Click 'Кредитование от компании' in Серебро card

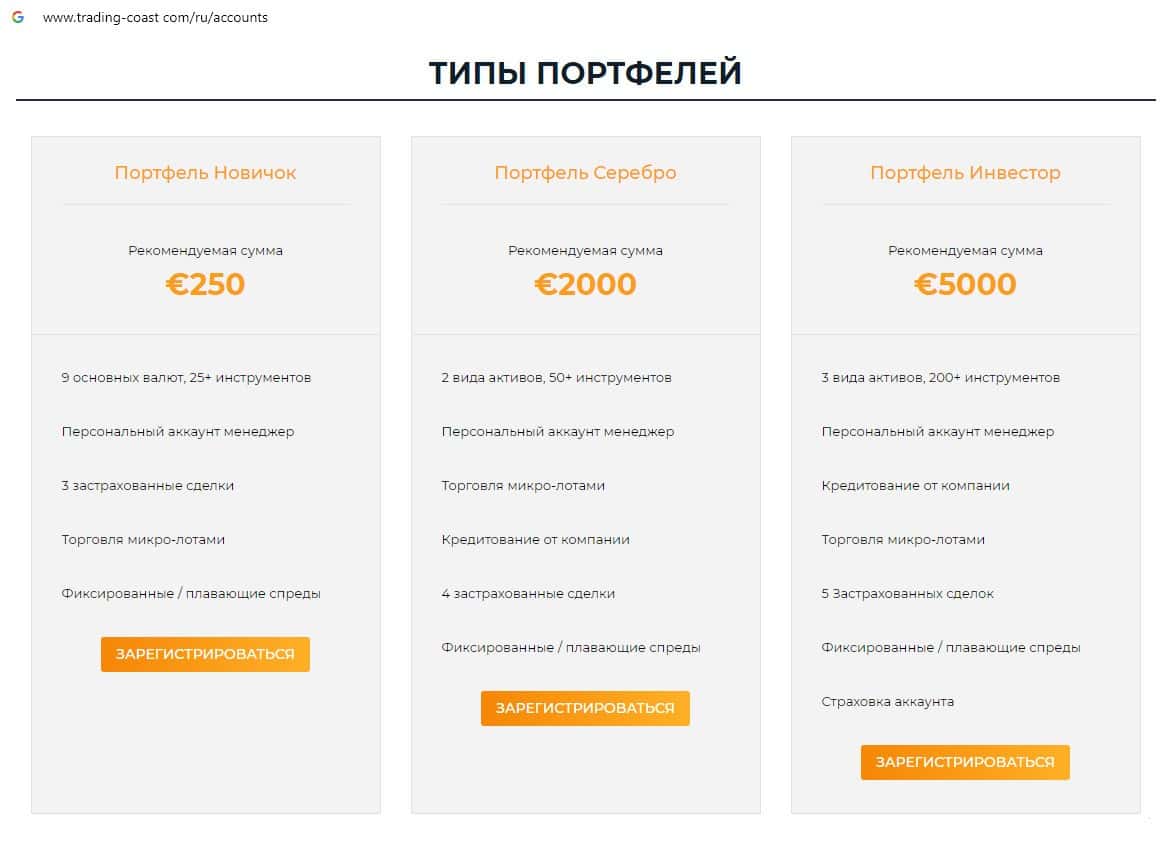click(536, 540)
